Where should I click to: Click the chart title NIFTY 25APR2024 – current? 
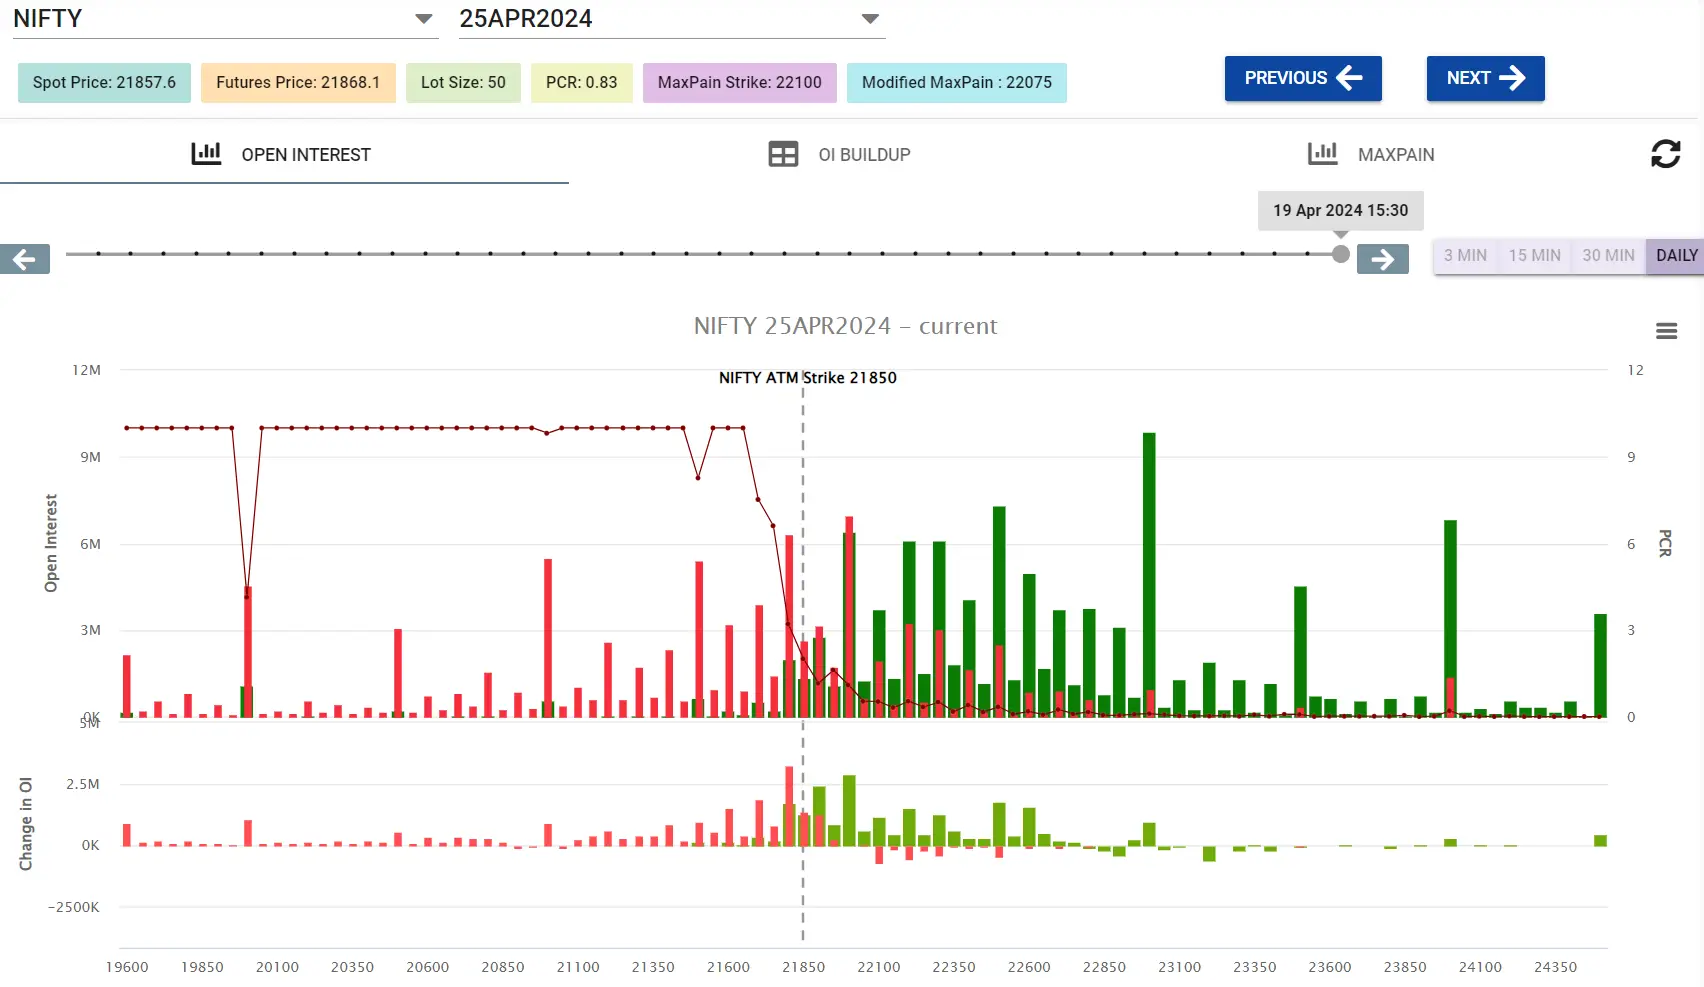pos(845,326)
